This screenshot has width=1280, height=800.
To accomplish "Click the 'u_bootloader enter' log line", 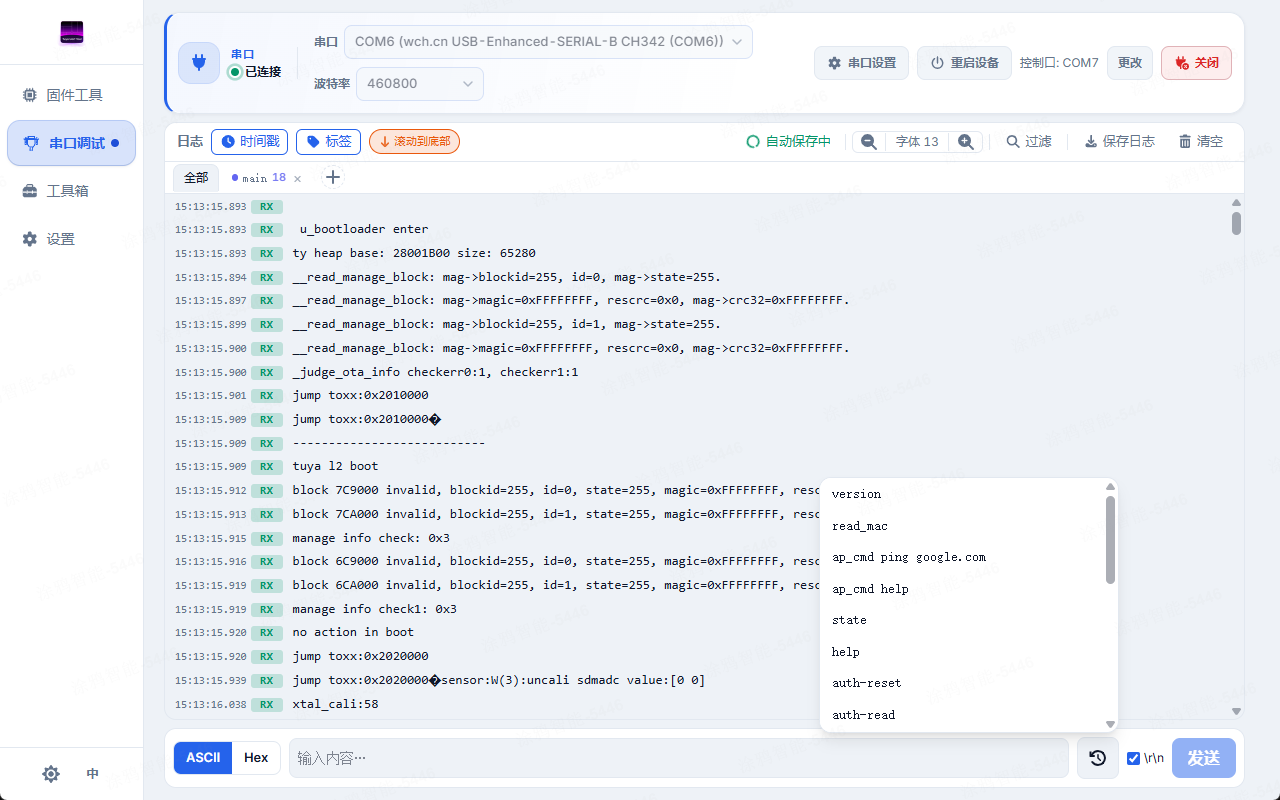I will point(364,229).
